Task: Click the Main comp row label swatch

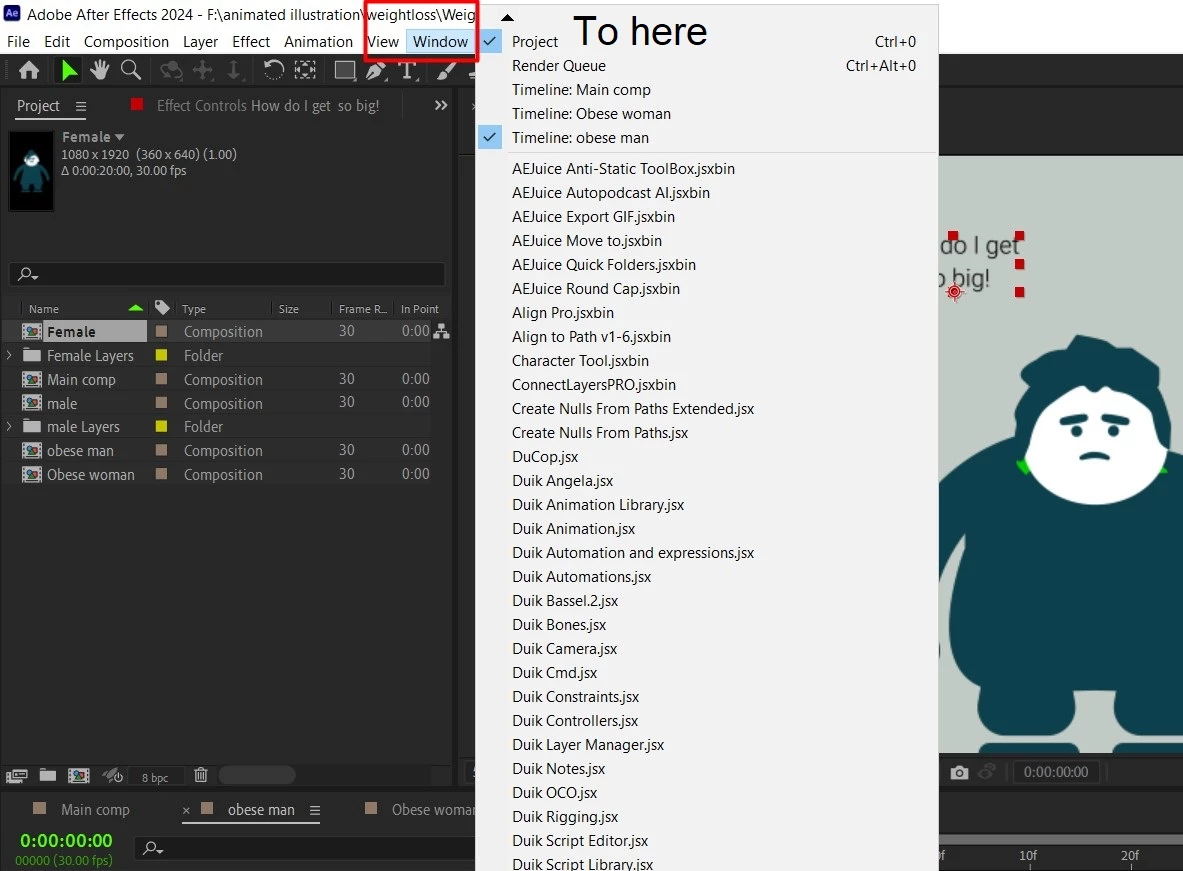Action: [161, 379]
